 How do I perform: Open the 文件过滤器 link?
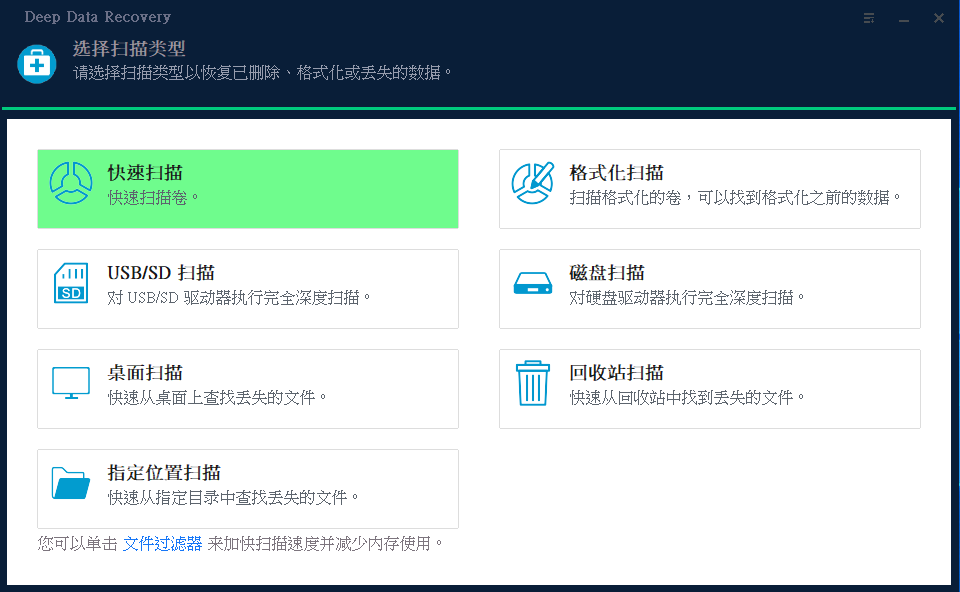click(x=162, y=543)
